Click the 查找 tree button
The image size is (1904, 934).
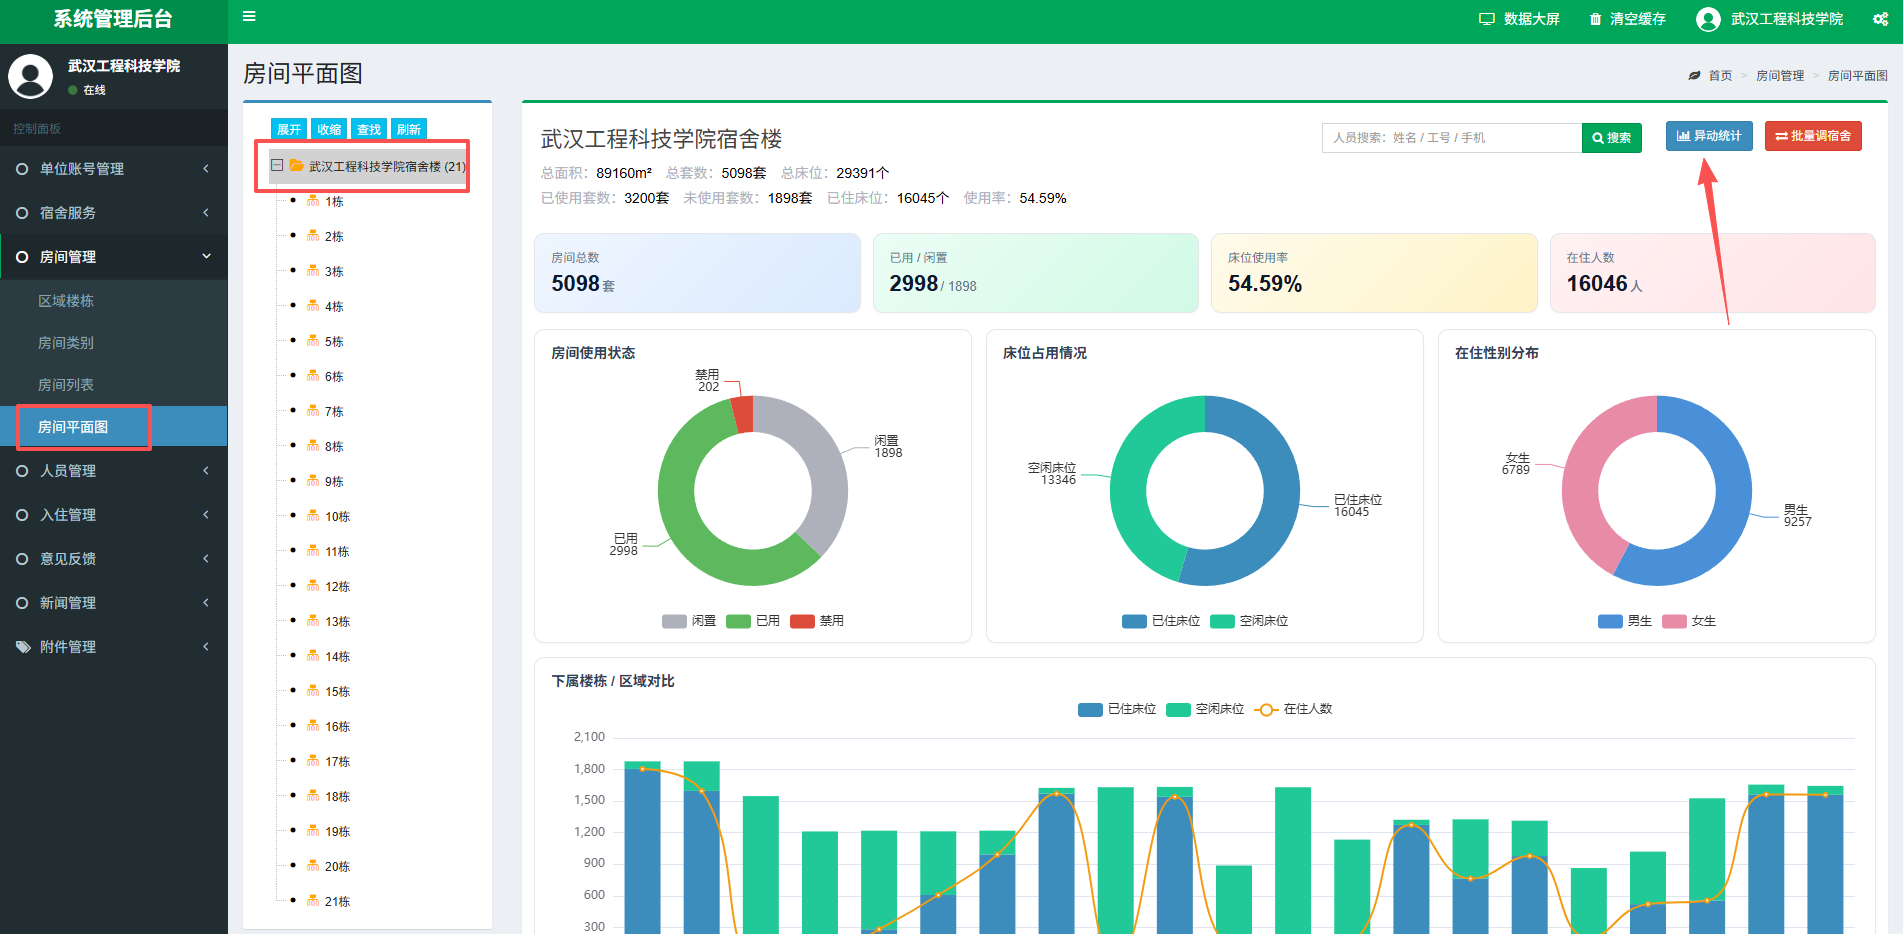pos(369,129)
